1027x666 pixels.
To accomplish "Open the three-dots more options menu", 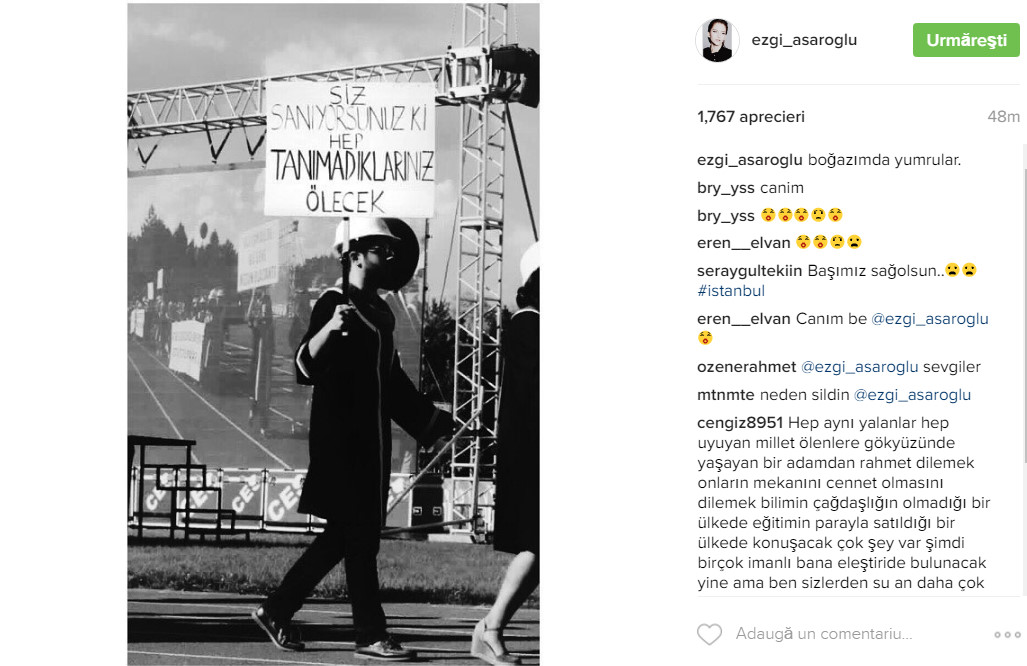I will (1007, 635).
